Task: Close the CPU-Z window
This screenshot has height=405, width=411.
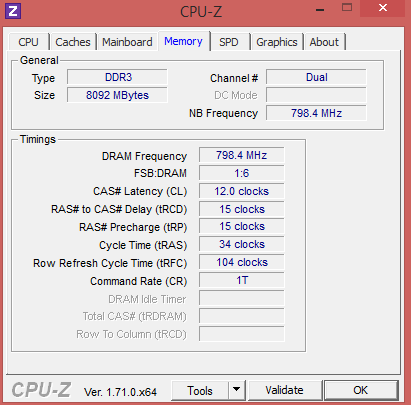Action: coord(383,8)
